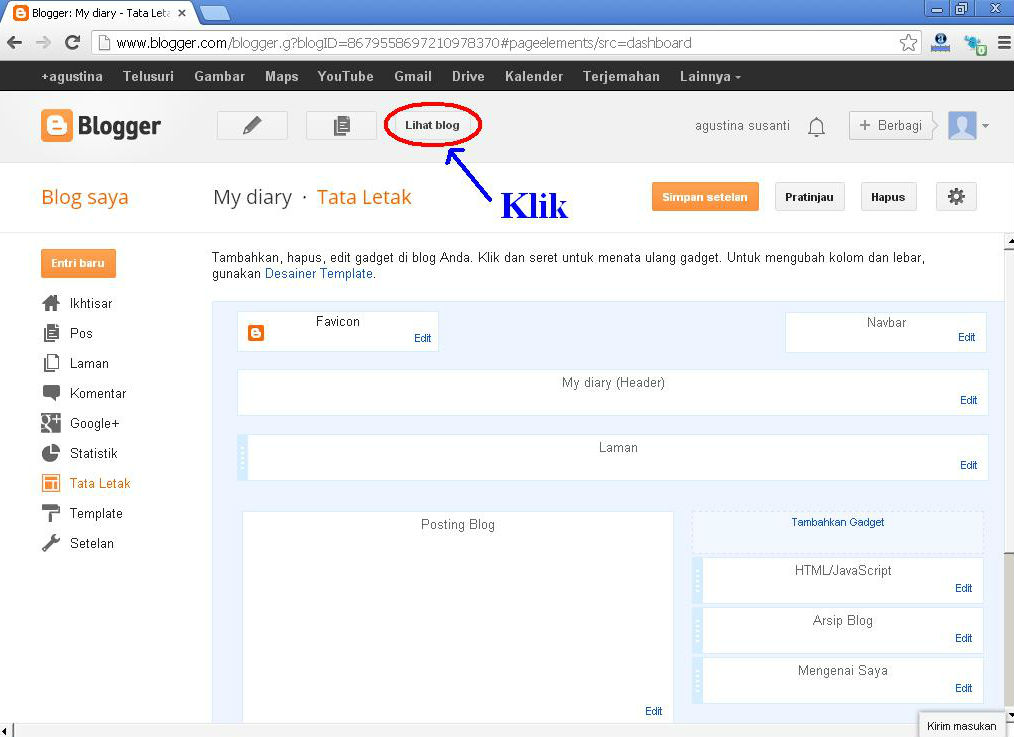Edit the Favicon gadget
1014x737 pixels.
coord(422,338)
